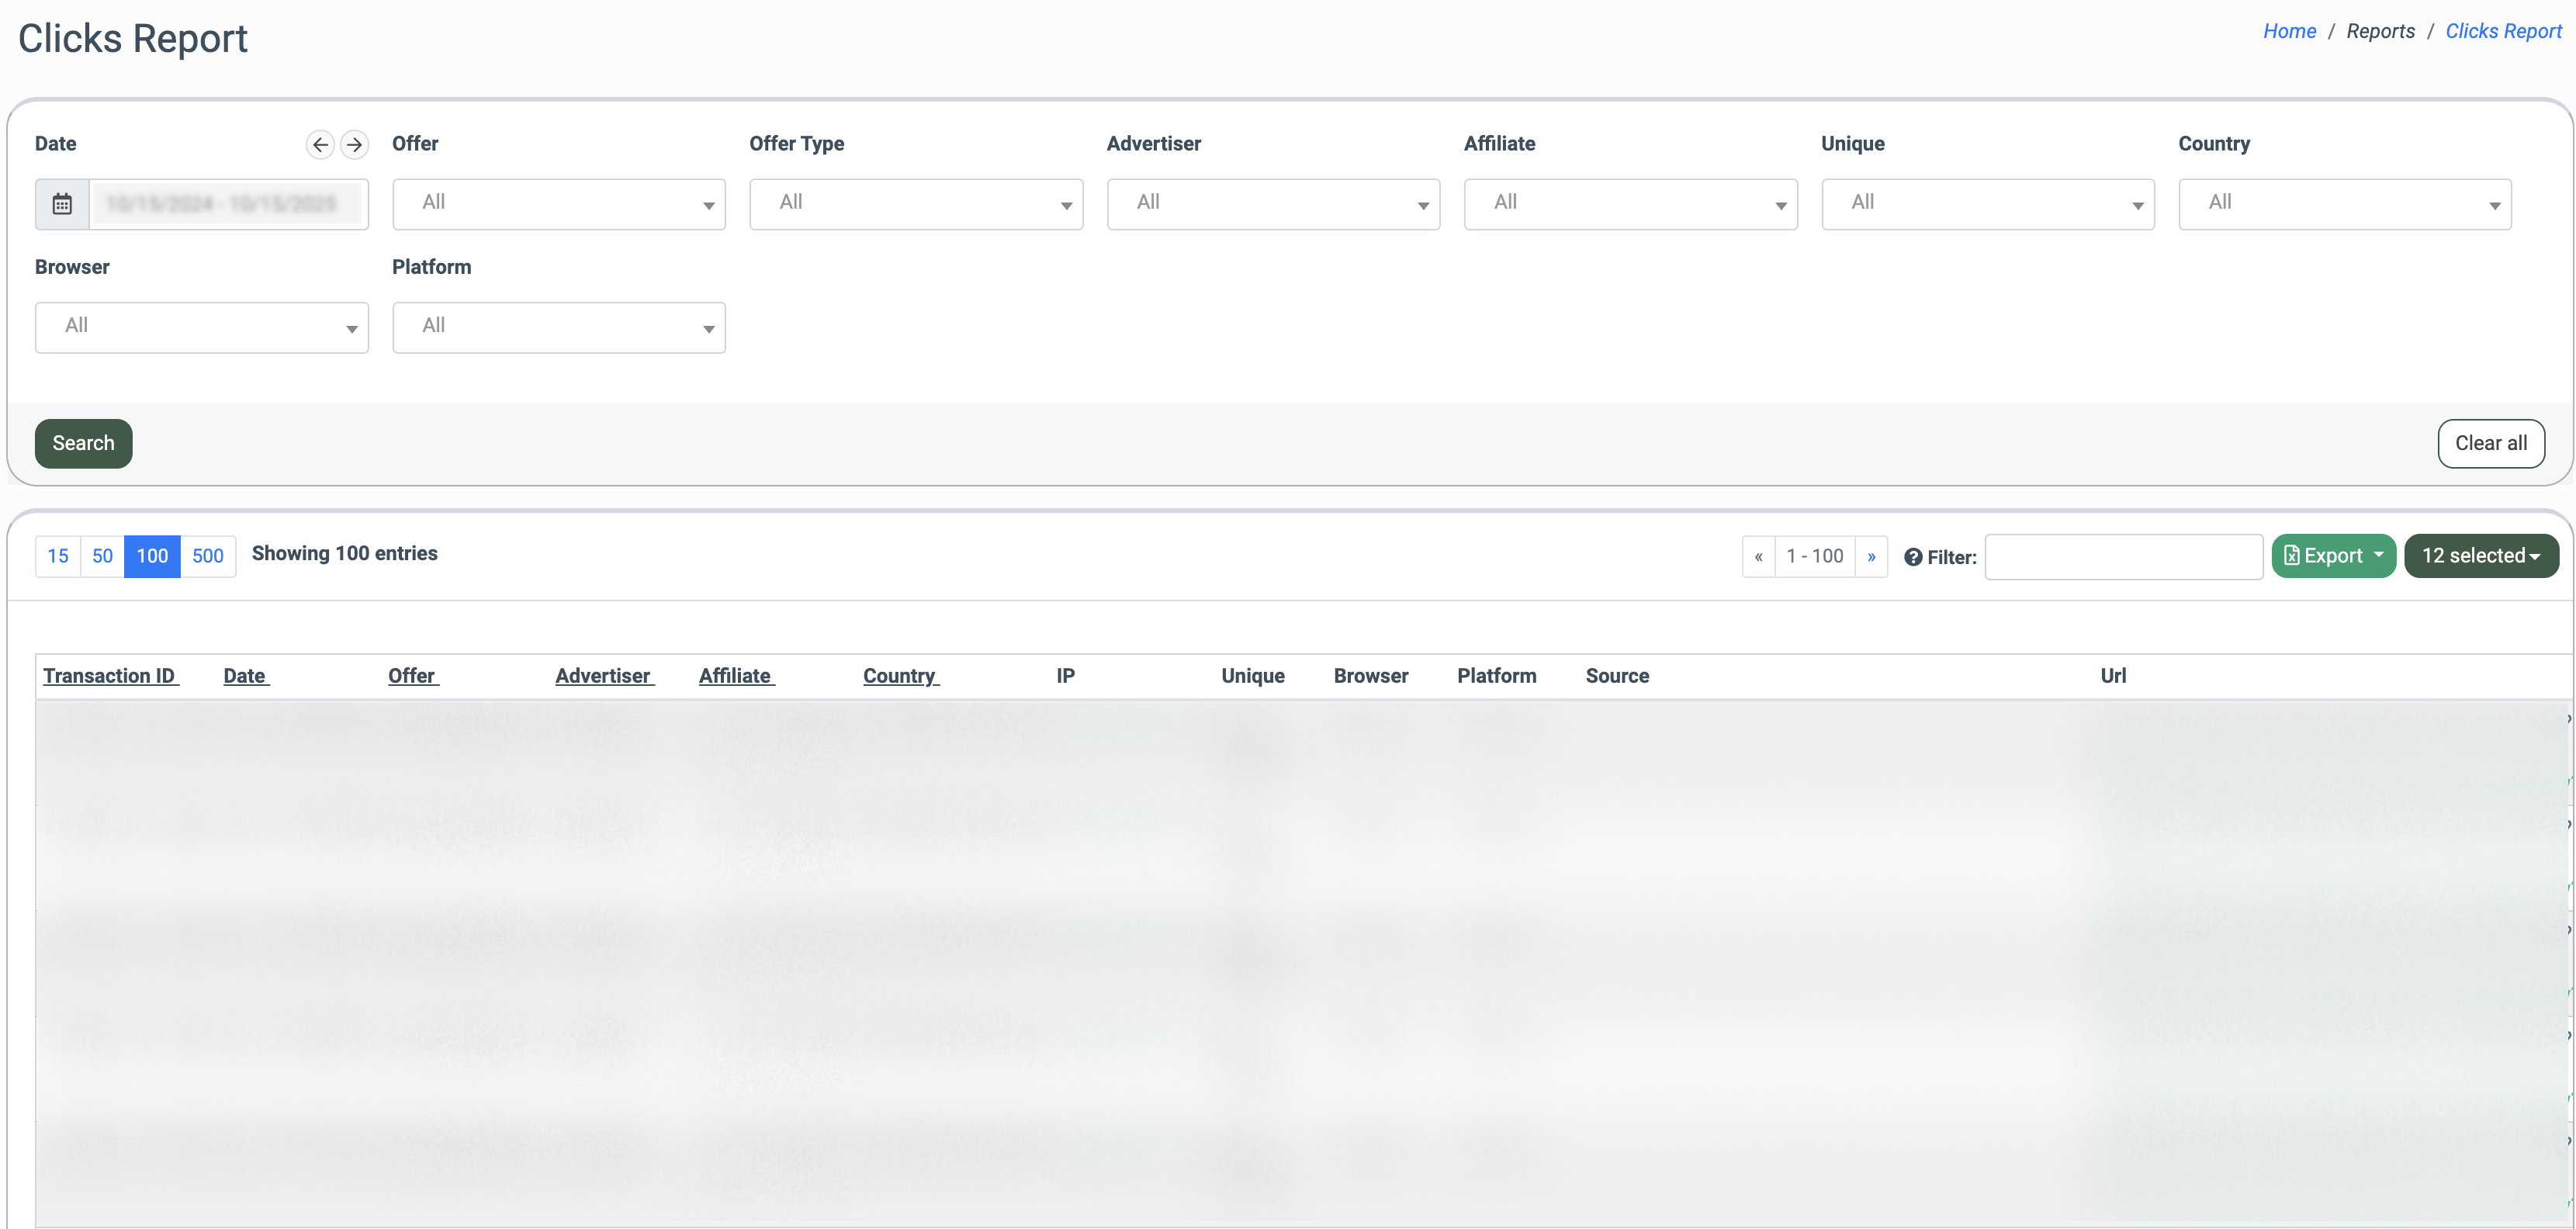2576x1229 pixels.
Task: Go to next date range arrow
Action: click(x=354, y=144)
